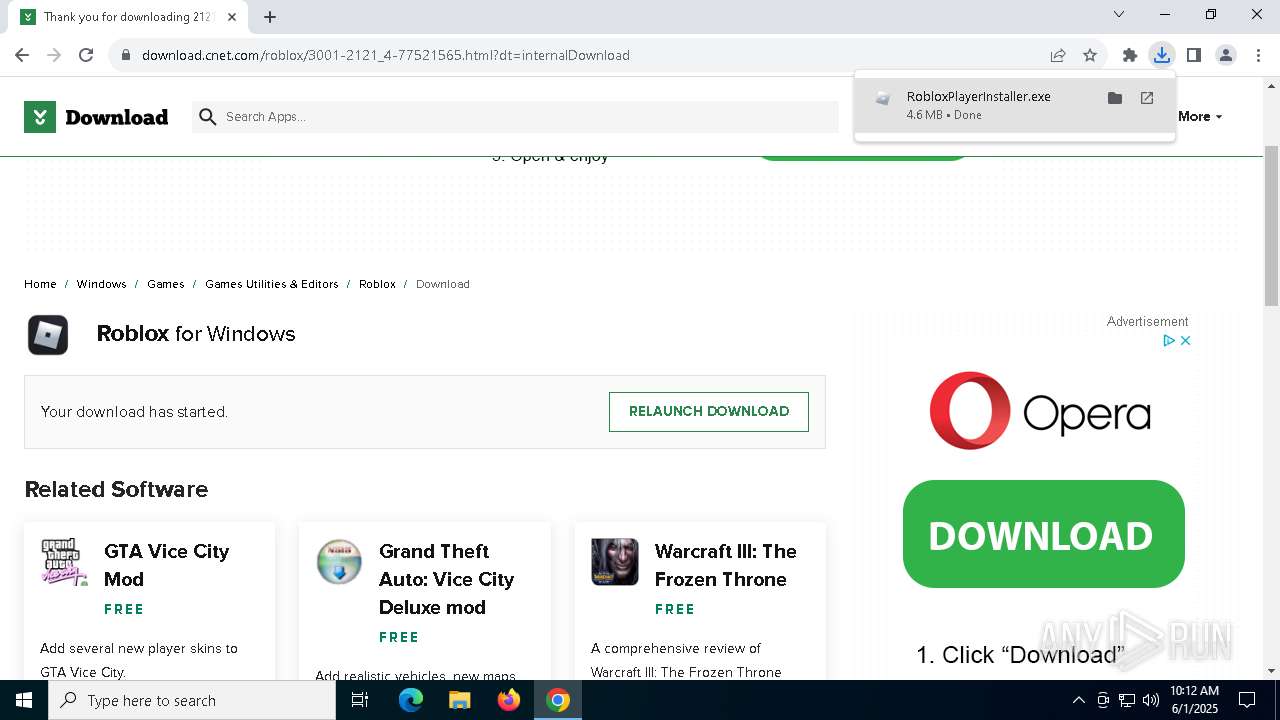Launch Firefox from the taskbar
Viewport: 1280px width, 720px height.
coord(509,700)
